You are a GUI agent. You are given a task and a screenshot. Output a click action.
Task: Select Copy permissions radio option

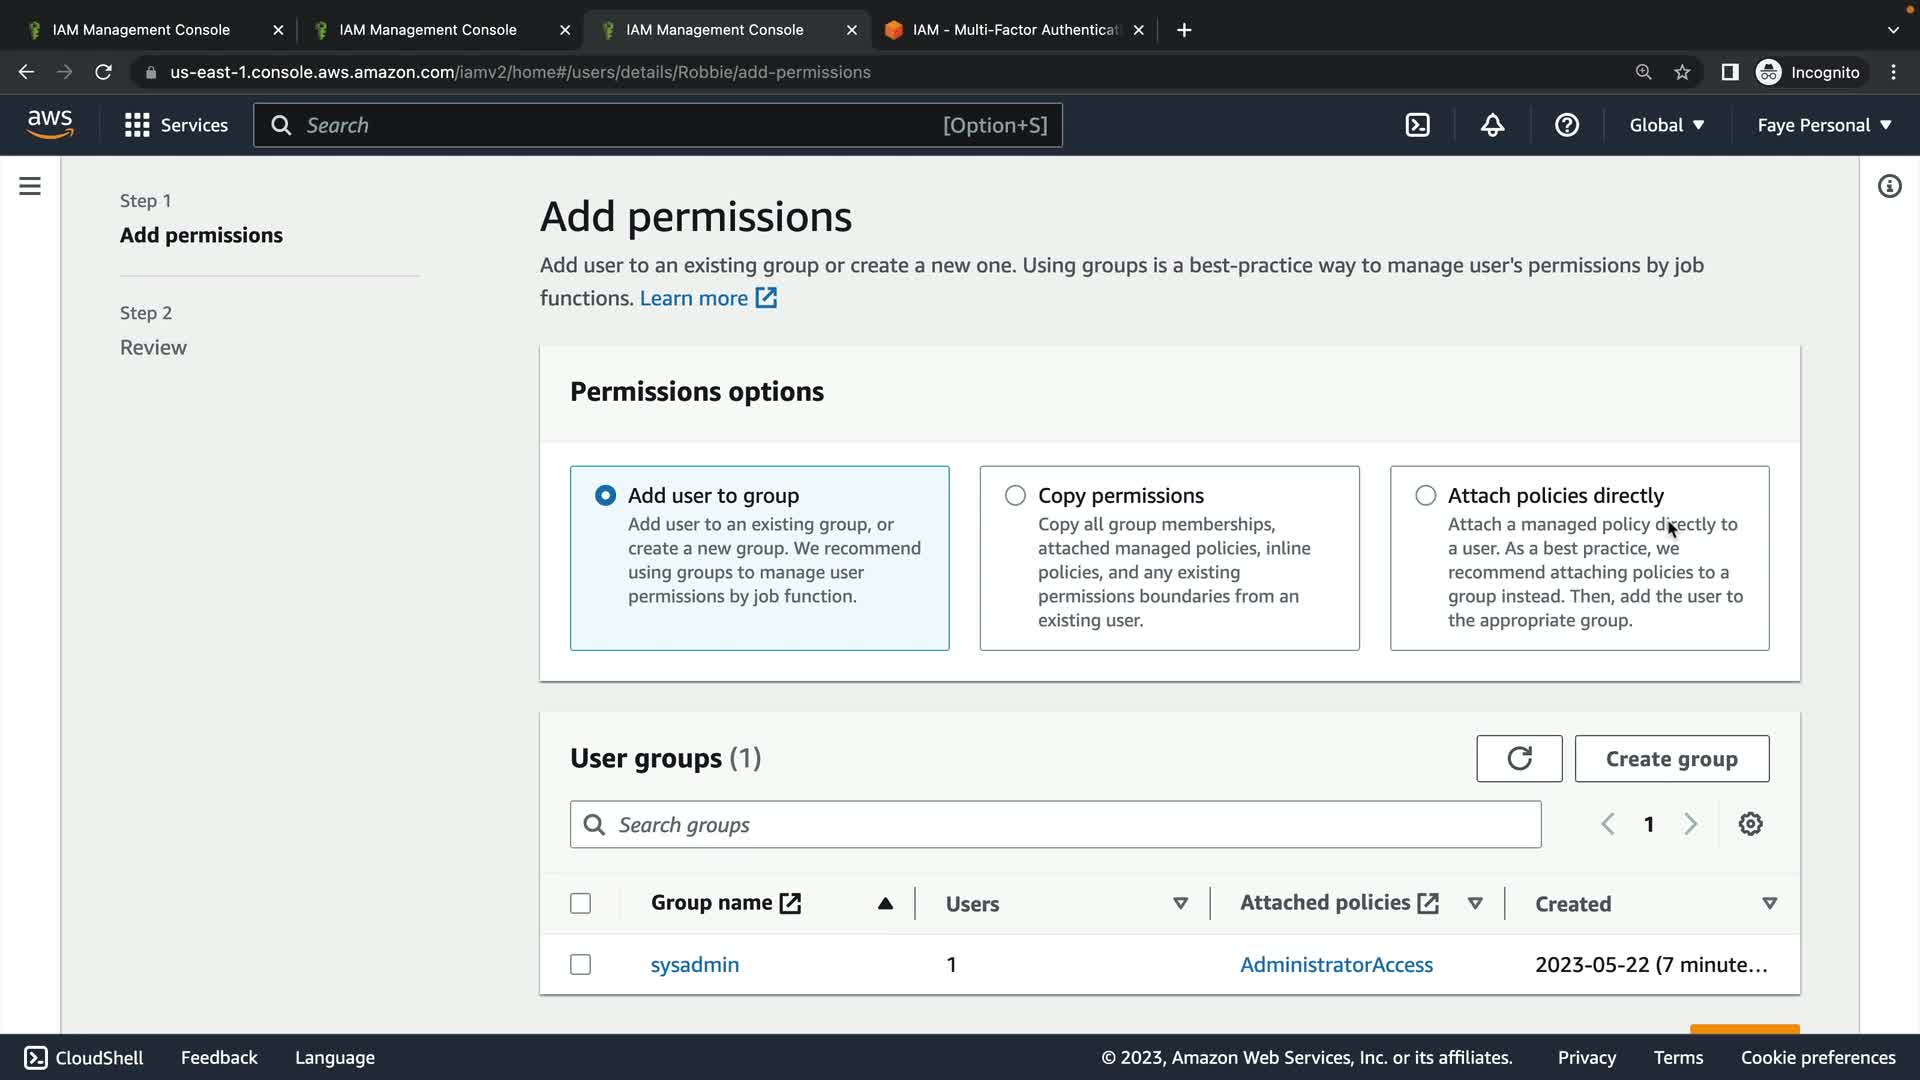tap(1015, 496)
